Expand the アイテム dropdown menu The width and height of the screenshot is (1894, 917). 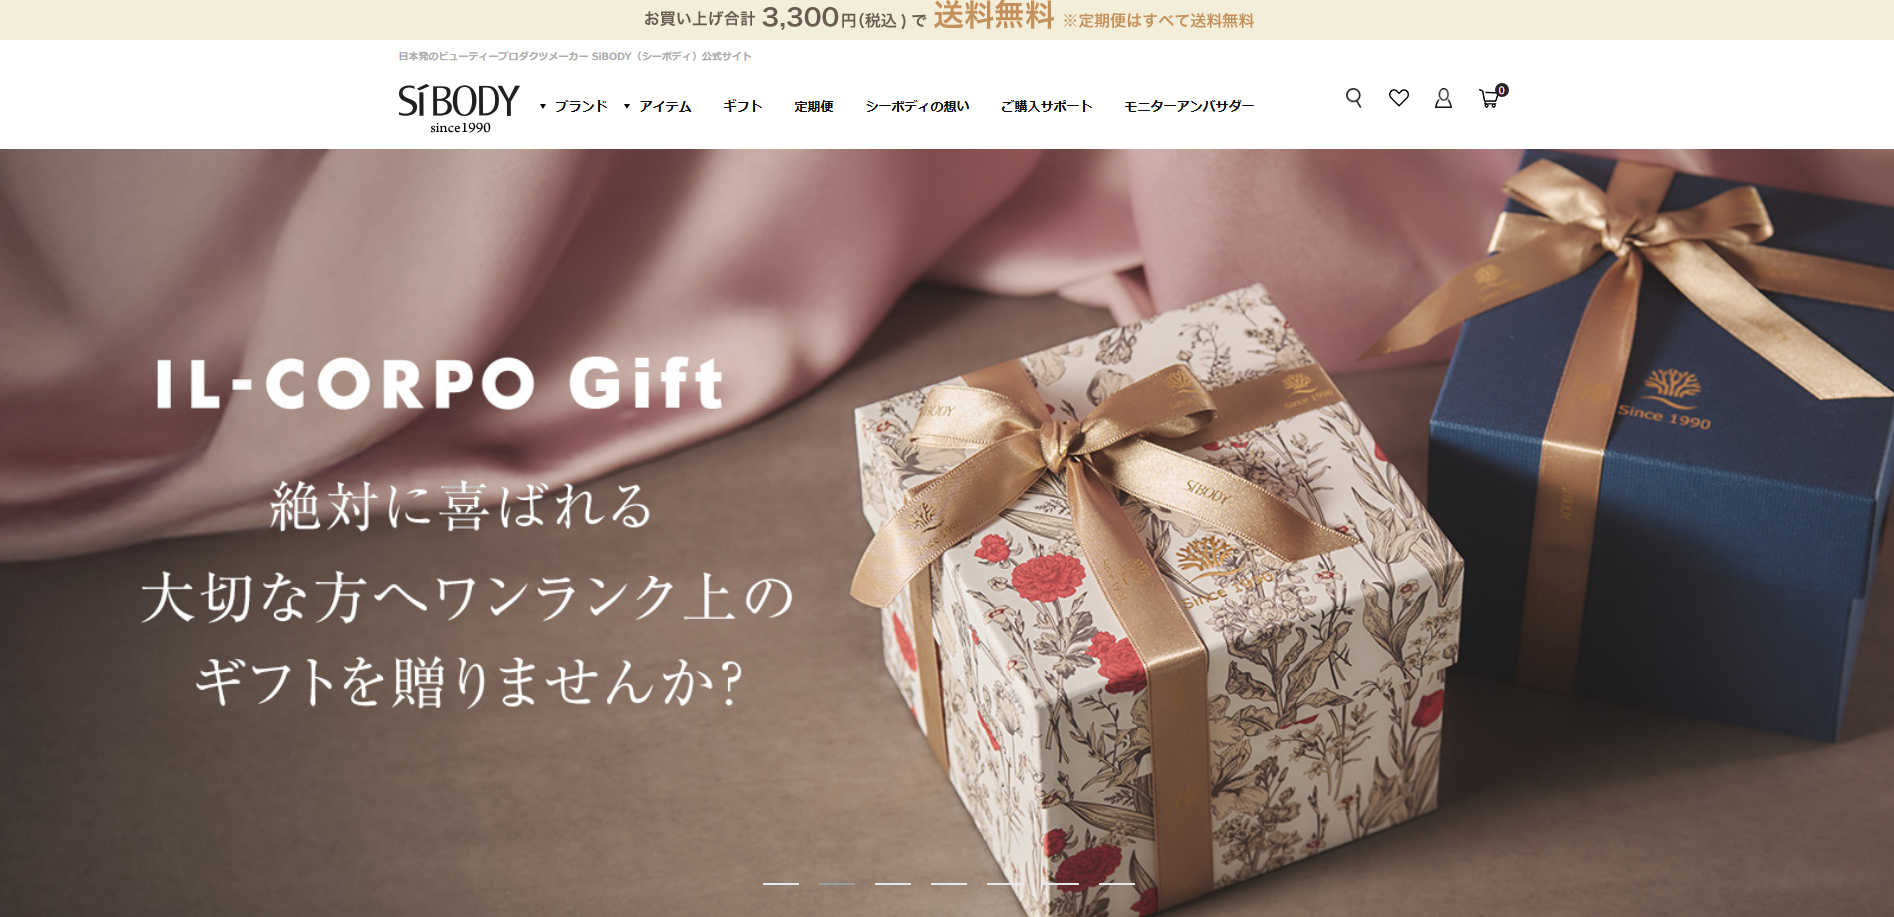click(658, 106)
